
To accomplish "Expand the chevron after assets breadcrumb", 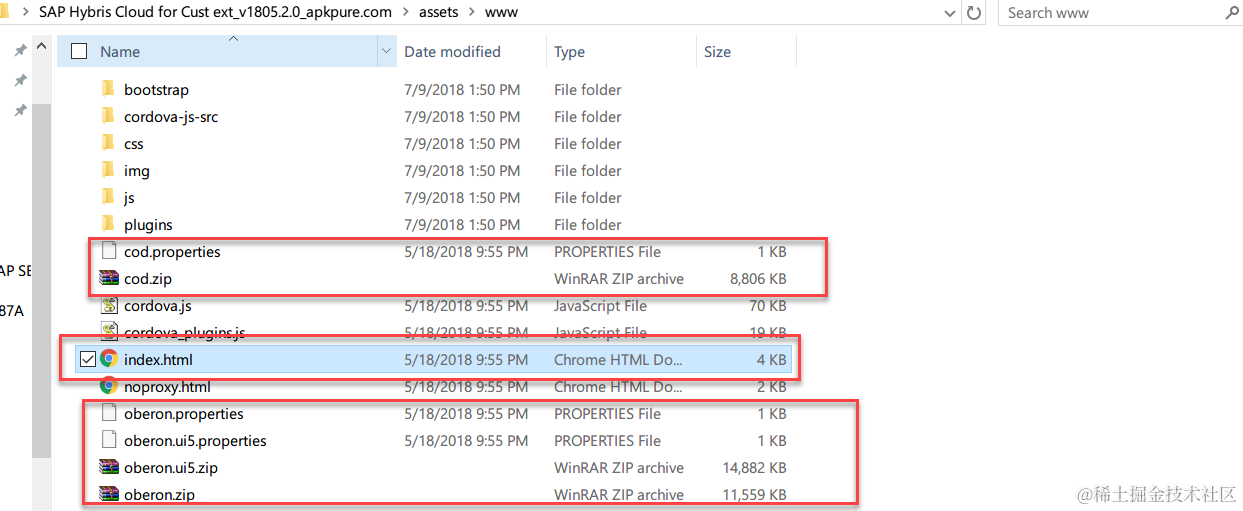I will click(x=471, y=13).
